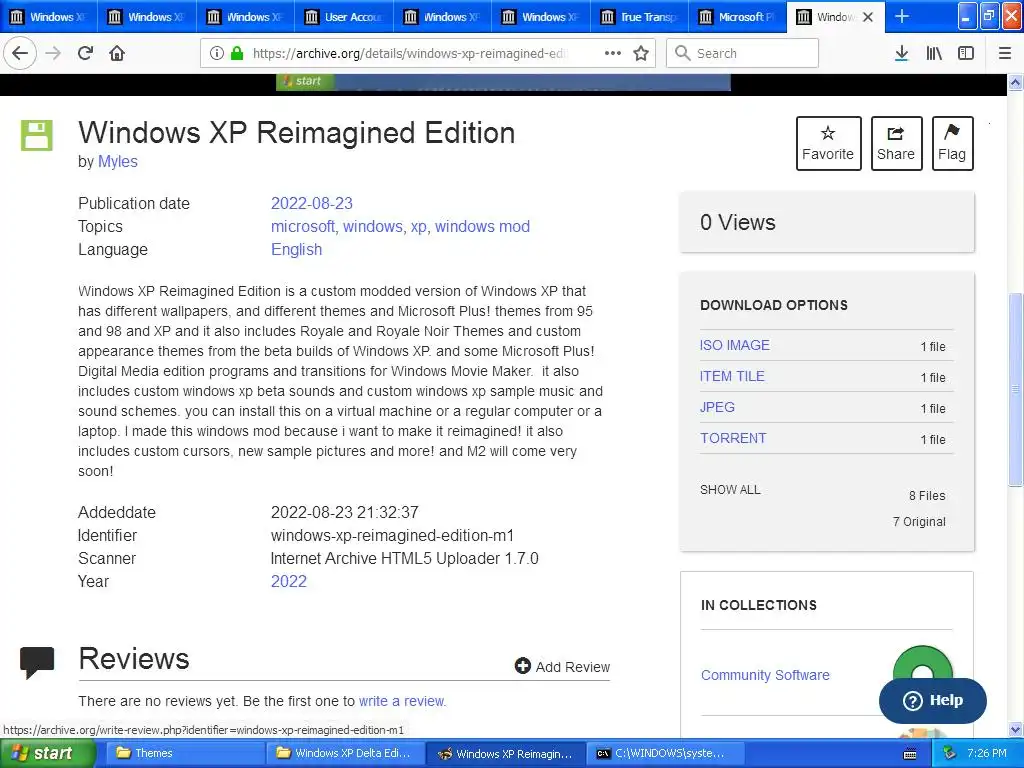This screenshot has height=768, width=1024.
Task: Favorite this archive item
Action: (828, 143)
